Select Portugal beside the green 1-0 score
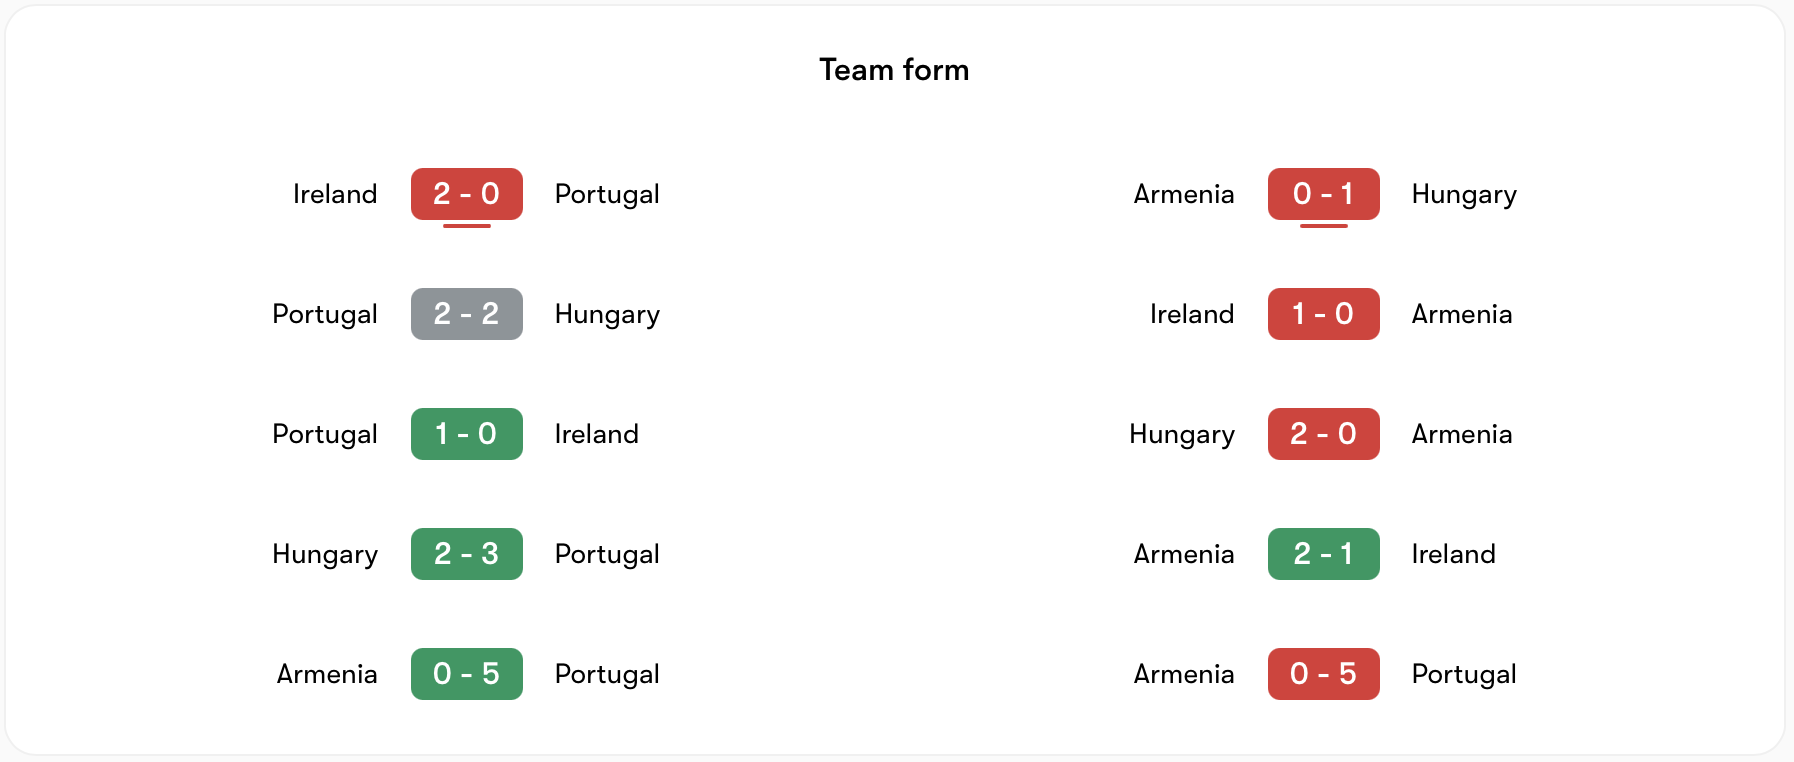This screenshot has width=1794, height=762. click(325, 434)
